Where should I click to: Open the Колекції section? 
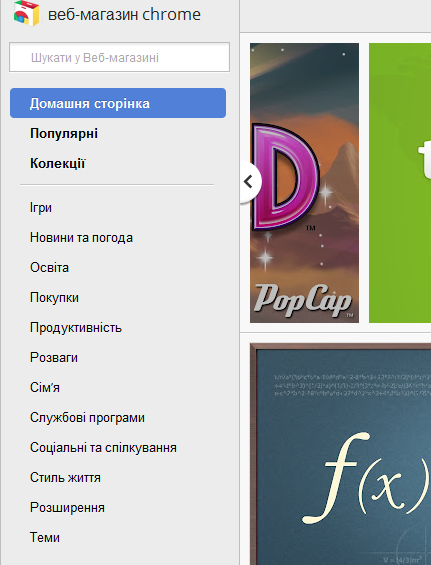(57, 163)
